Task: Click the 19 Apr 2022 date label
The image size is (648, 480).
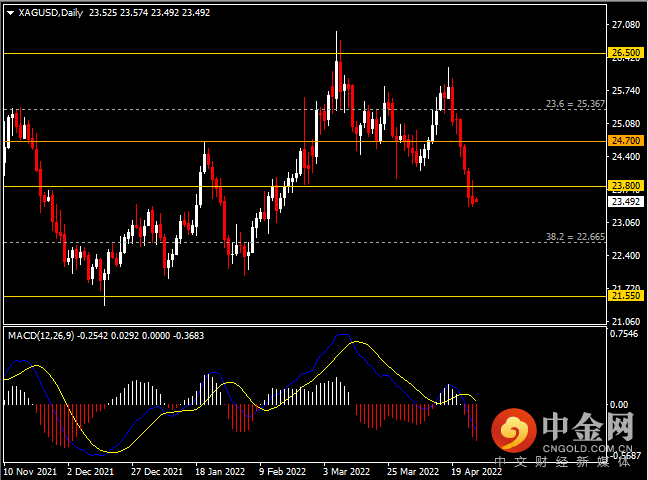Action: point(476,472)
